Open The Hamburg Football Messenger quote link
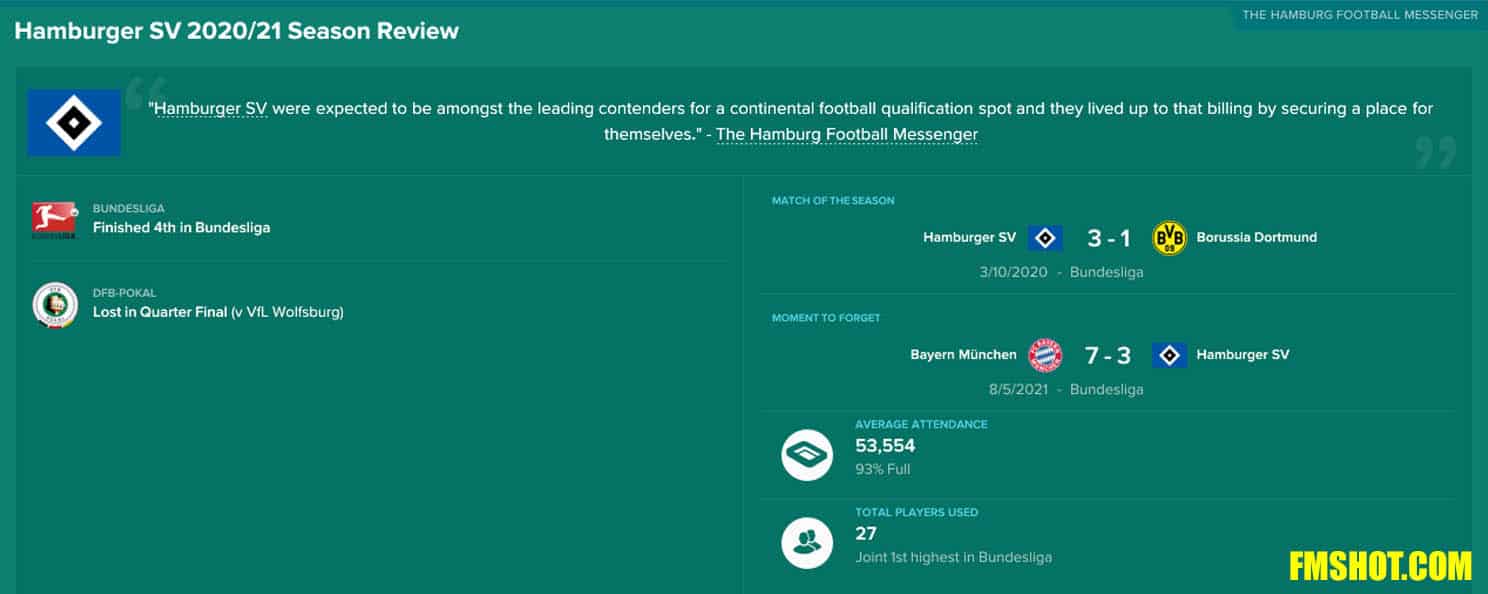This screenshot has height=594, width=1488. (847, 134)
